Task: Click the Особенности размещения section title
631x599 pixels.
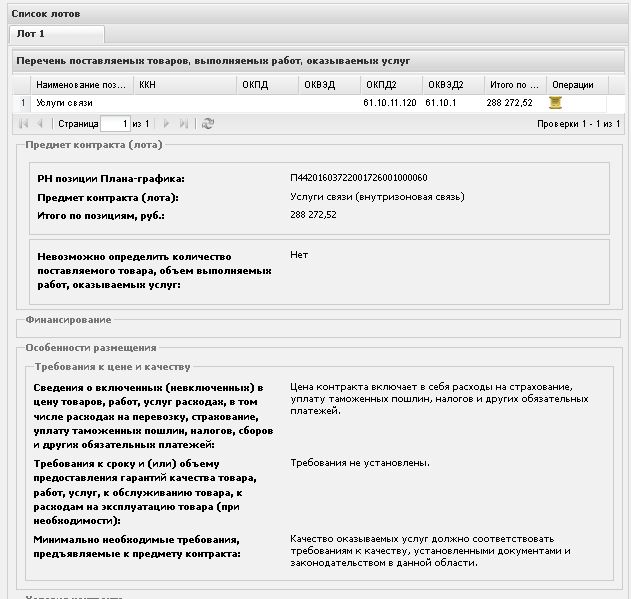Action: 91,348
